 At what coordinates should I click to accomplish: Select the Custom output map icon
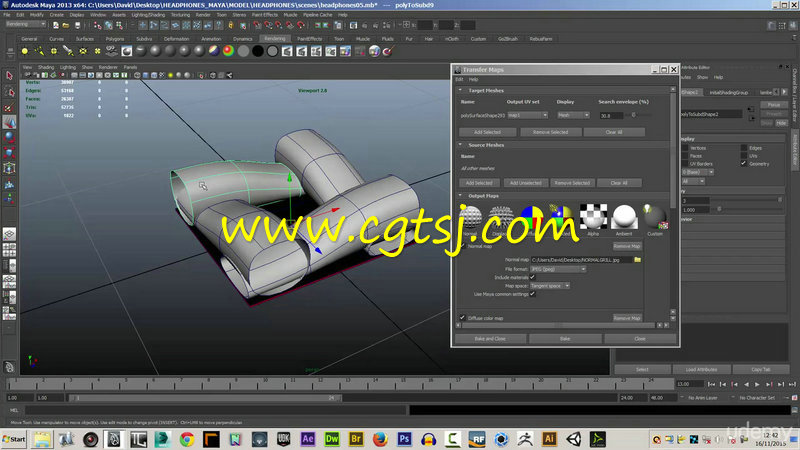655,217
